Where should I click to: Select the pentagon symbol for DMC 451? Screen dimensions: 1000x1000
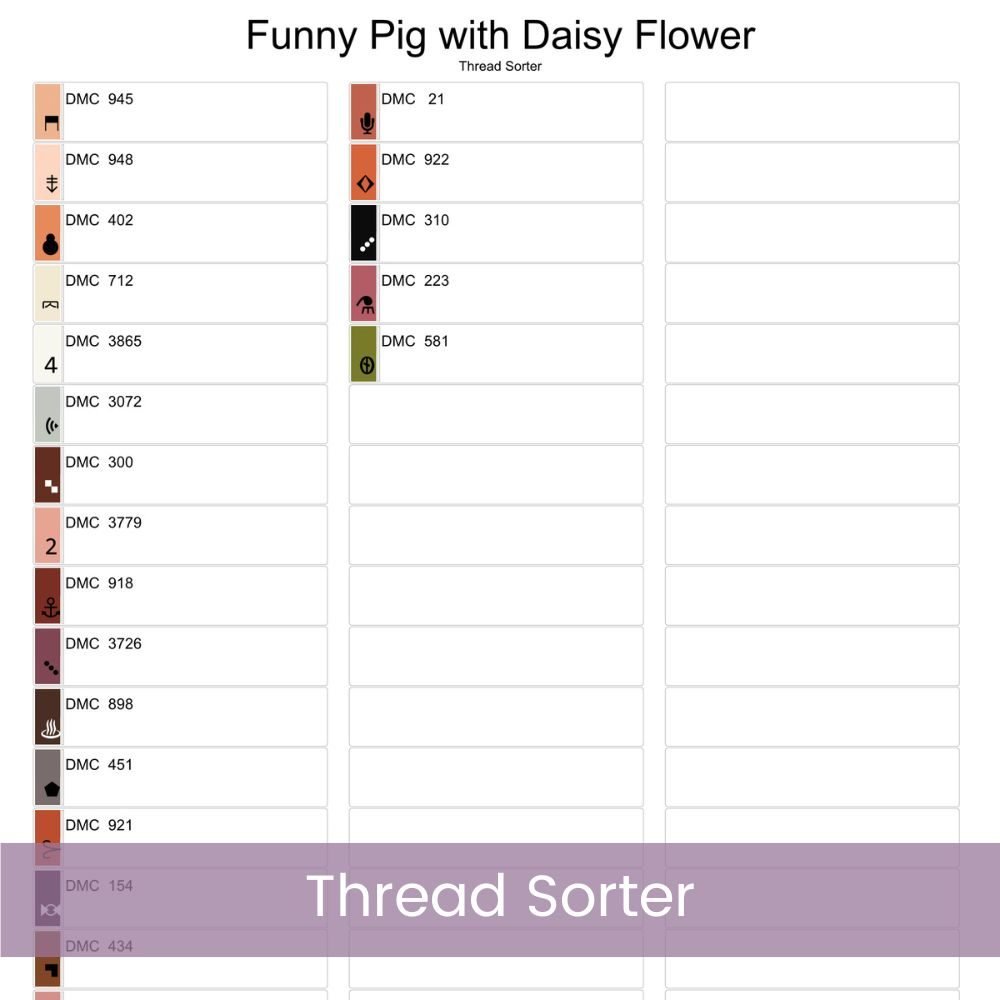tap(52, 789)
